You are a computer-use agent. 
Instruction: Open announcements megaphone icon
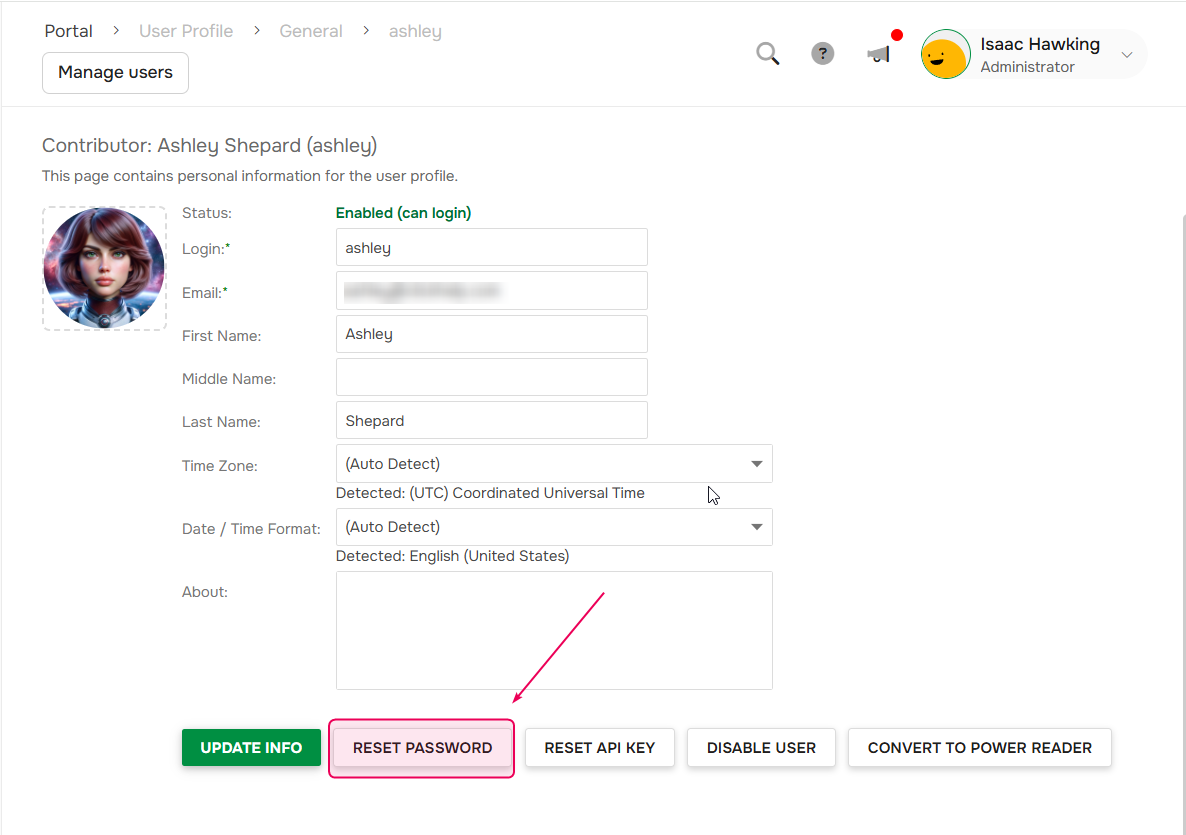pyautogui.click(x=878, y=54)
